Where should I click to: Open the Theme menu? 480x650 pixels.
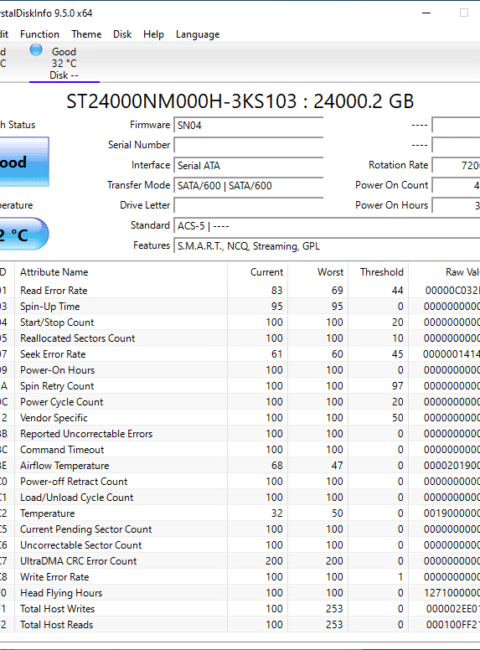[86, 34]
